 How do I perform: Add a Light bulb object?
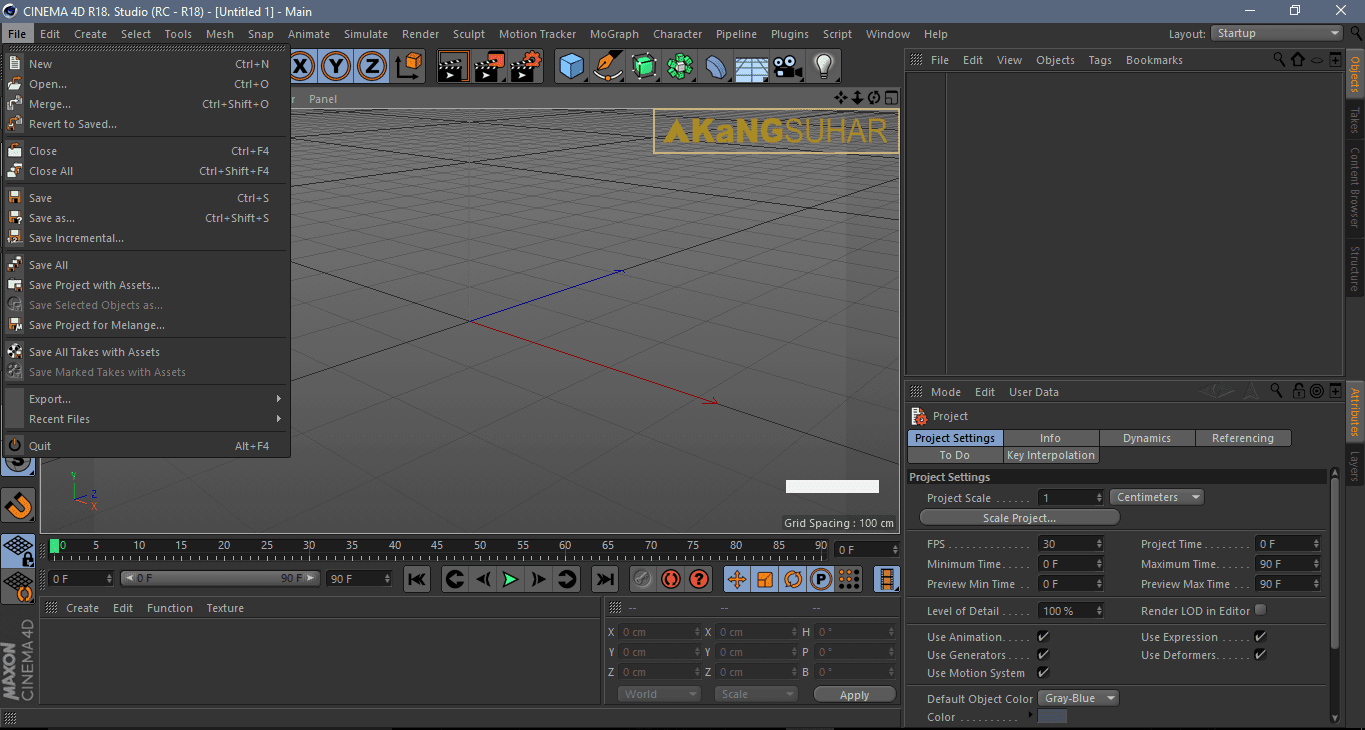coord(823,67)
